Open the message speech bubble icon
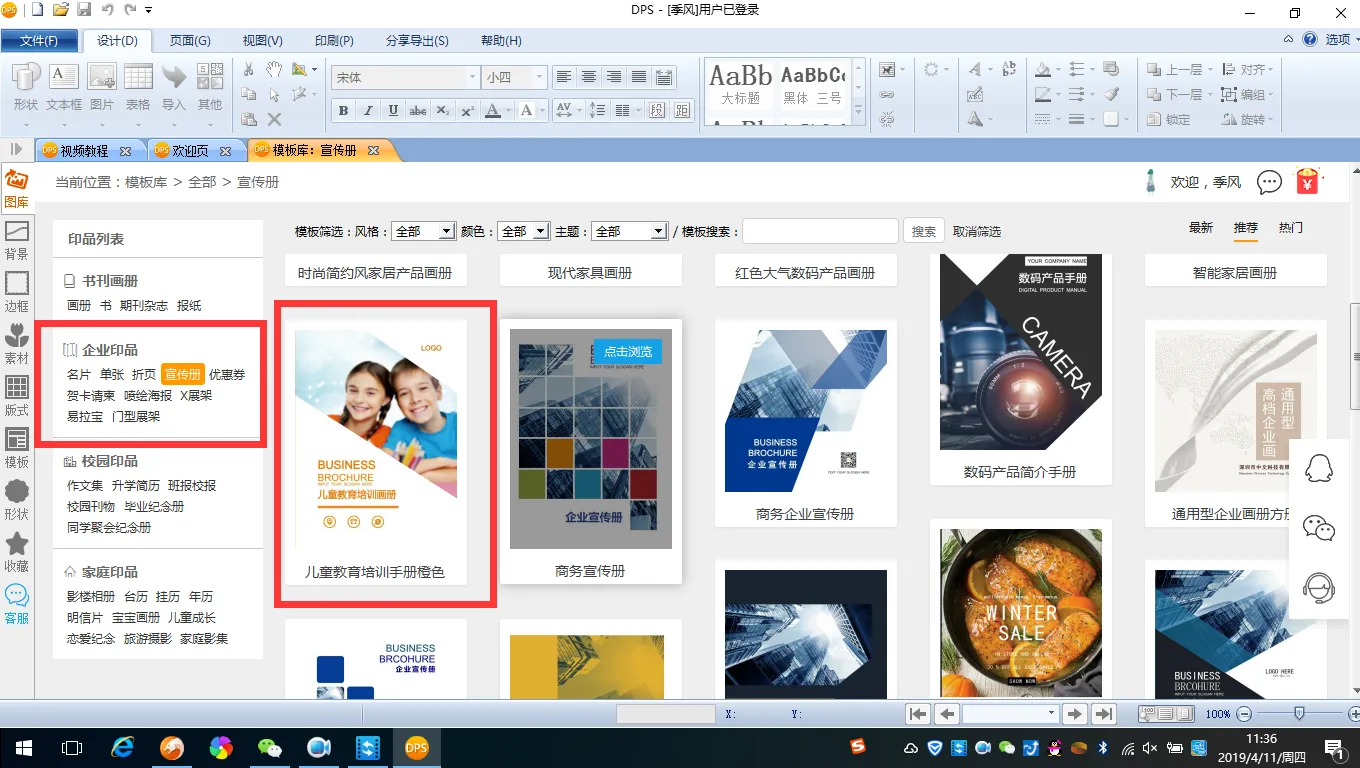Screen dimensions: 1360x768 coord(1269,182)
